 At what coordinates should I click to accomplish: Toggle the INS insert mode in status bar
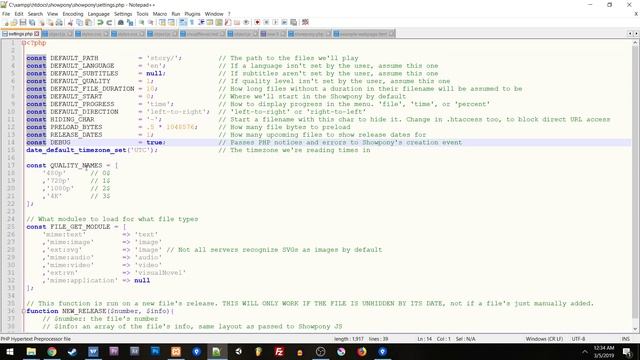click(x=625, y=339)
